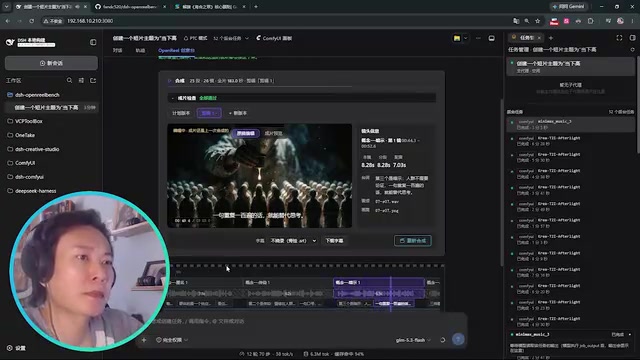Open a new browser tab with plus

(x=256, y=7)
